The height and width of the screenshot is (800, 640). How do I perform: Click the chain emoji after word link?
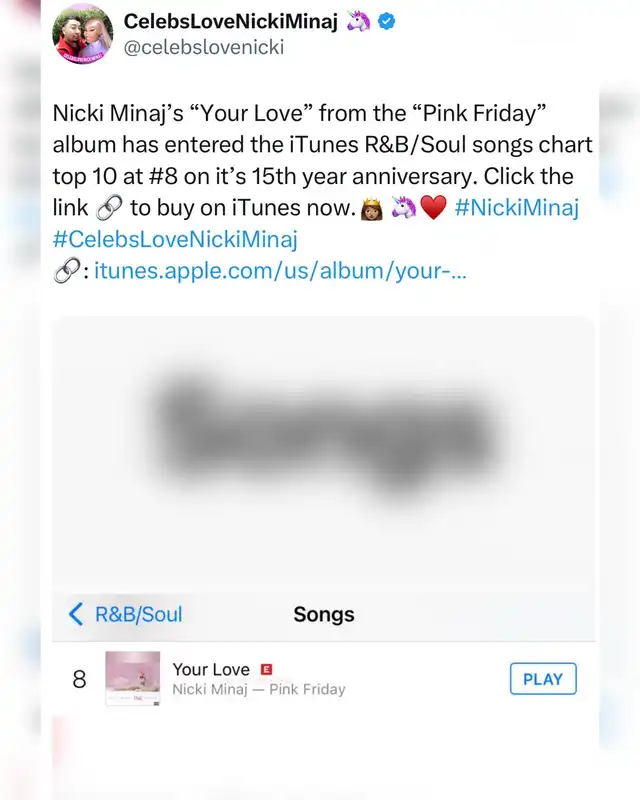(x=109, y=207)
